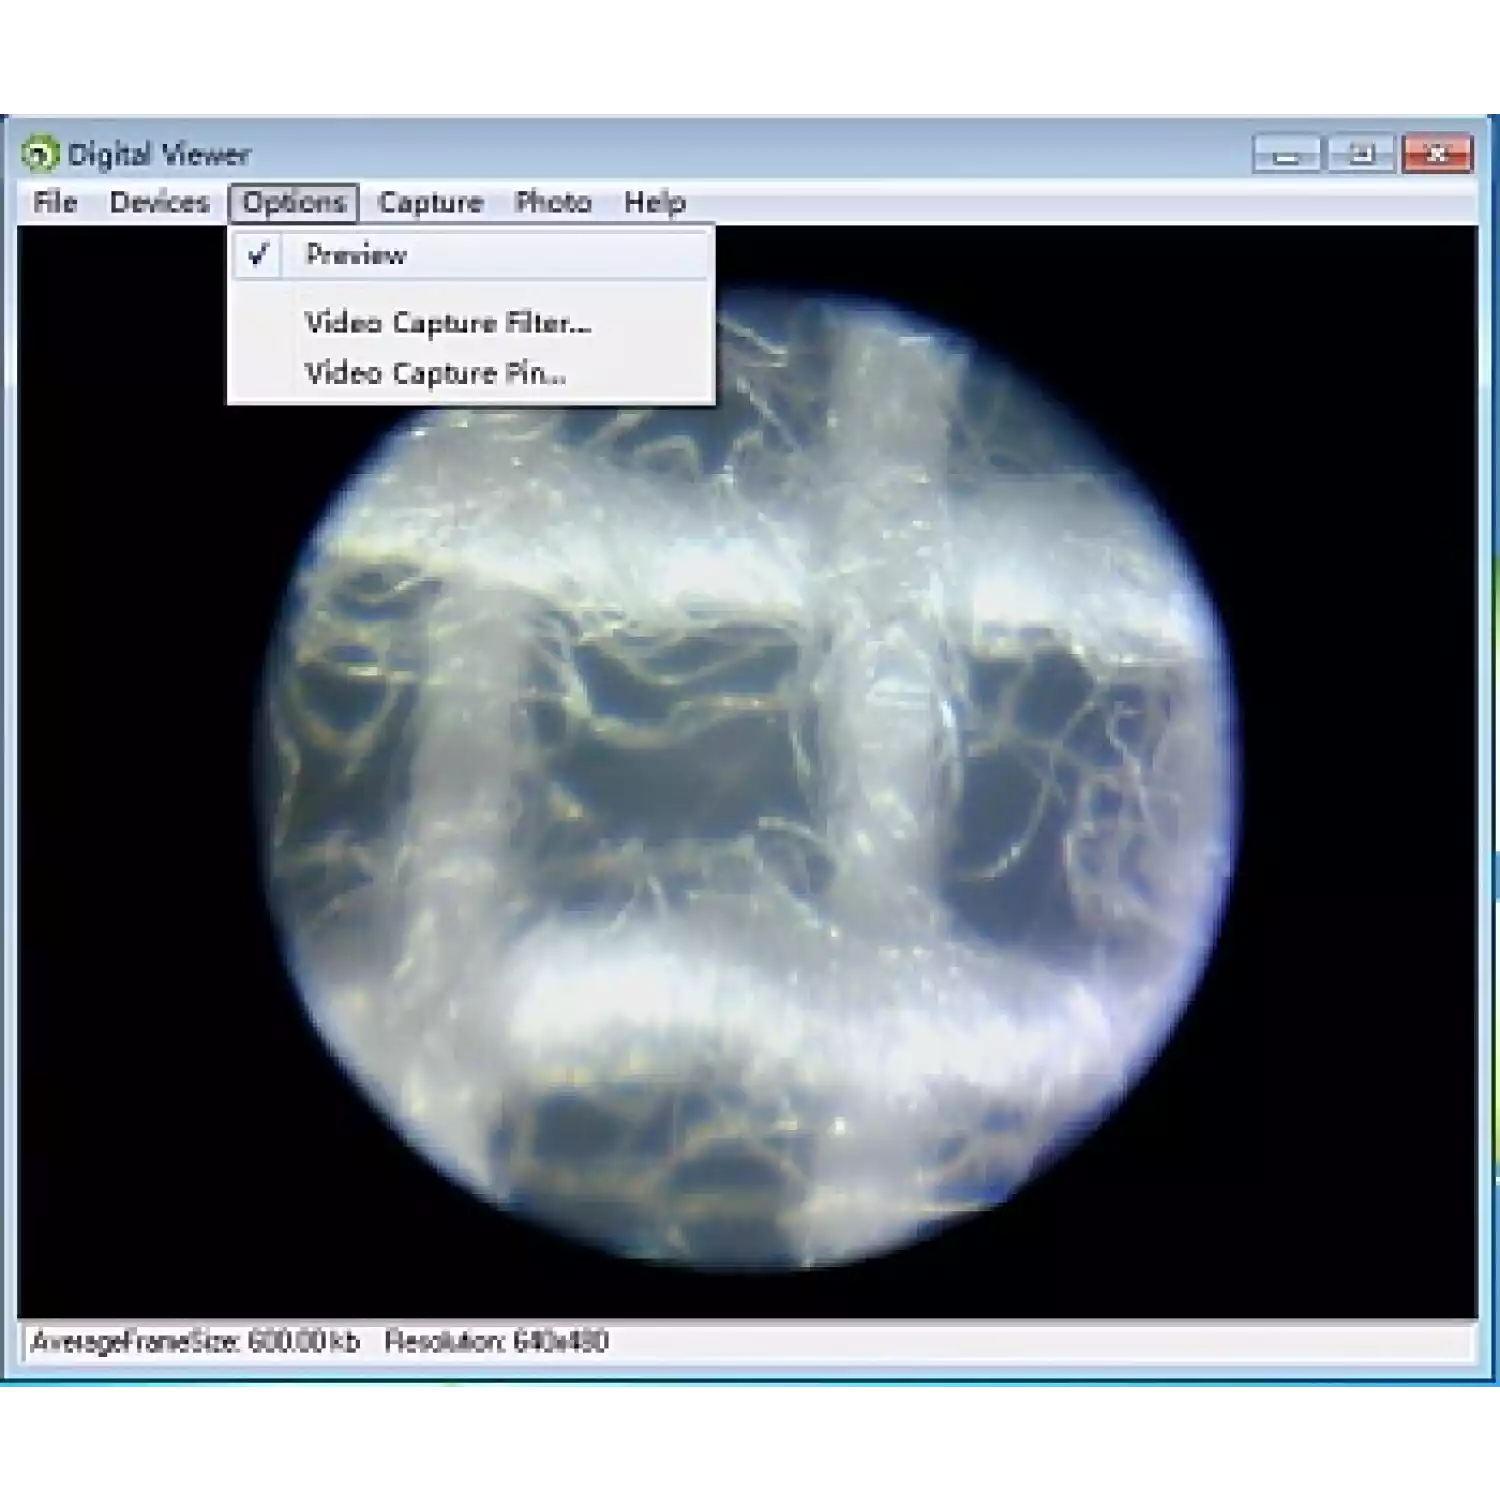This screenshot has width=1500, height=1500.
Task: Click the Digital Viewer title bar text
Action: (x=159, y=155)
